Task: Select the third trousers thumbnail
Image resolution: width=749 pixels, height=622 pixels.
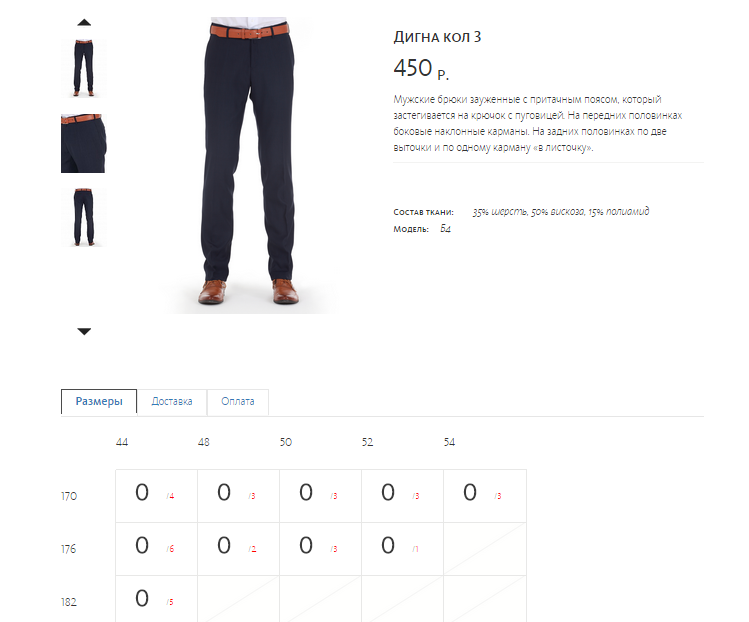Action: click(x=84, y=217)
